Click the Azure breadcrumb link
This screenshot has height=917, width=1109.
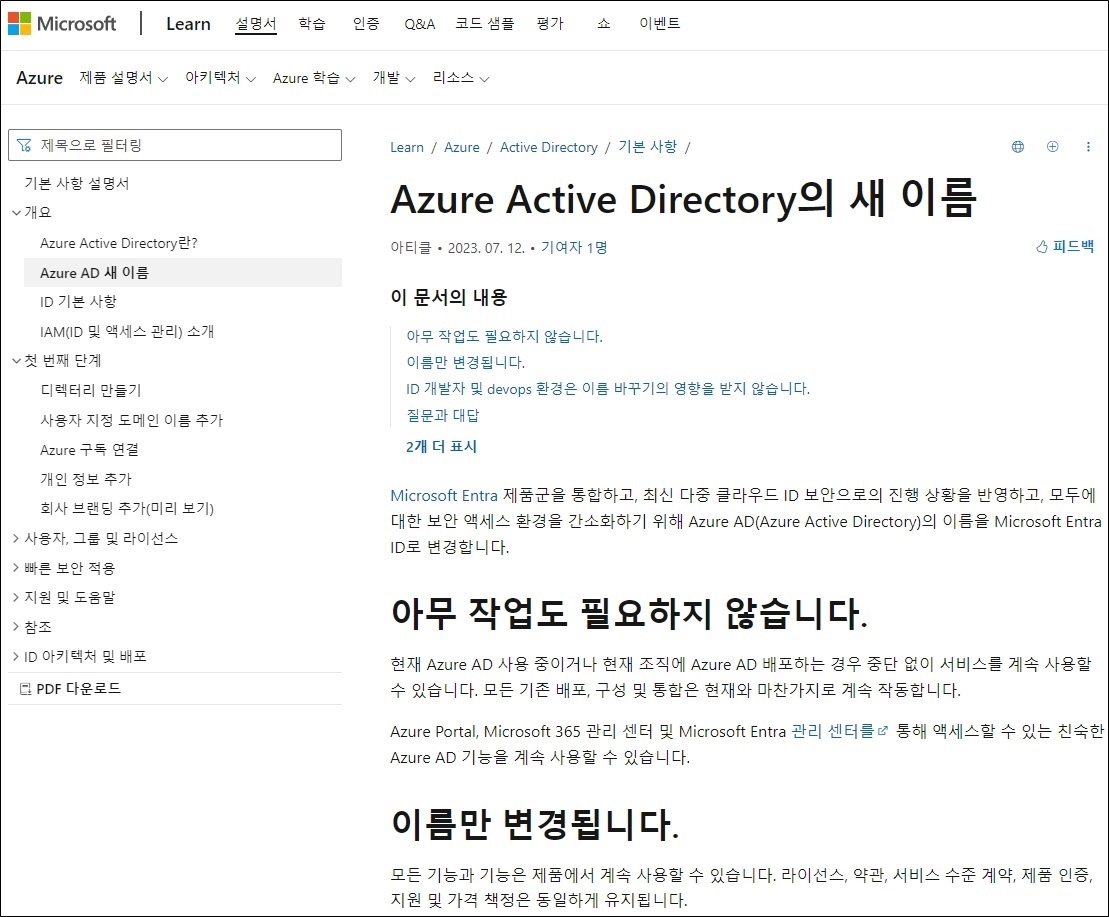[x=462, y=147]
